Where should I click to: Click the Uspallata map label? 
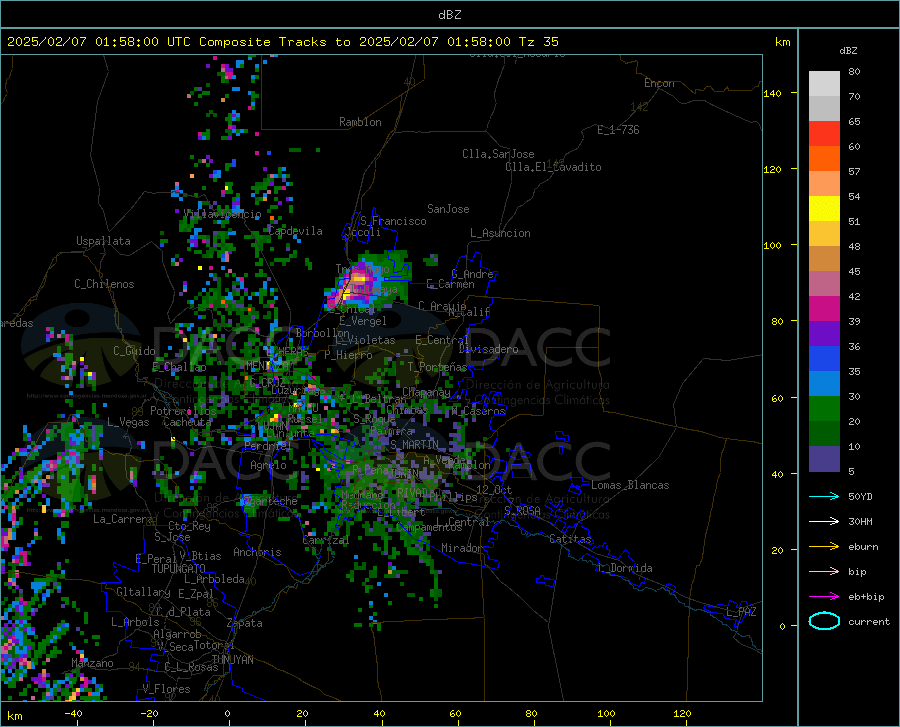point(103,241)
